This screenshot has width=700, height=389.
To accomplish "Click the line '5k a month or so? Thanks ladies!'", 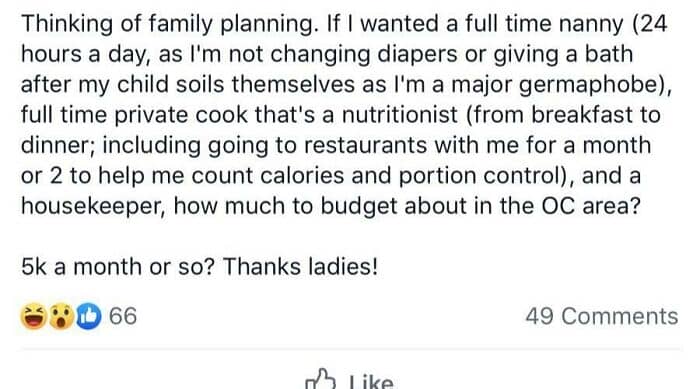I will point(200,267).
